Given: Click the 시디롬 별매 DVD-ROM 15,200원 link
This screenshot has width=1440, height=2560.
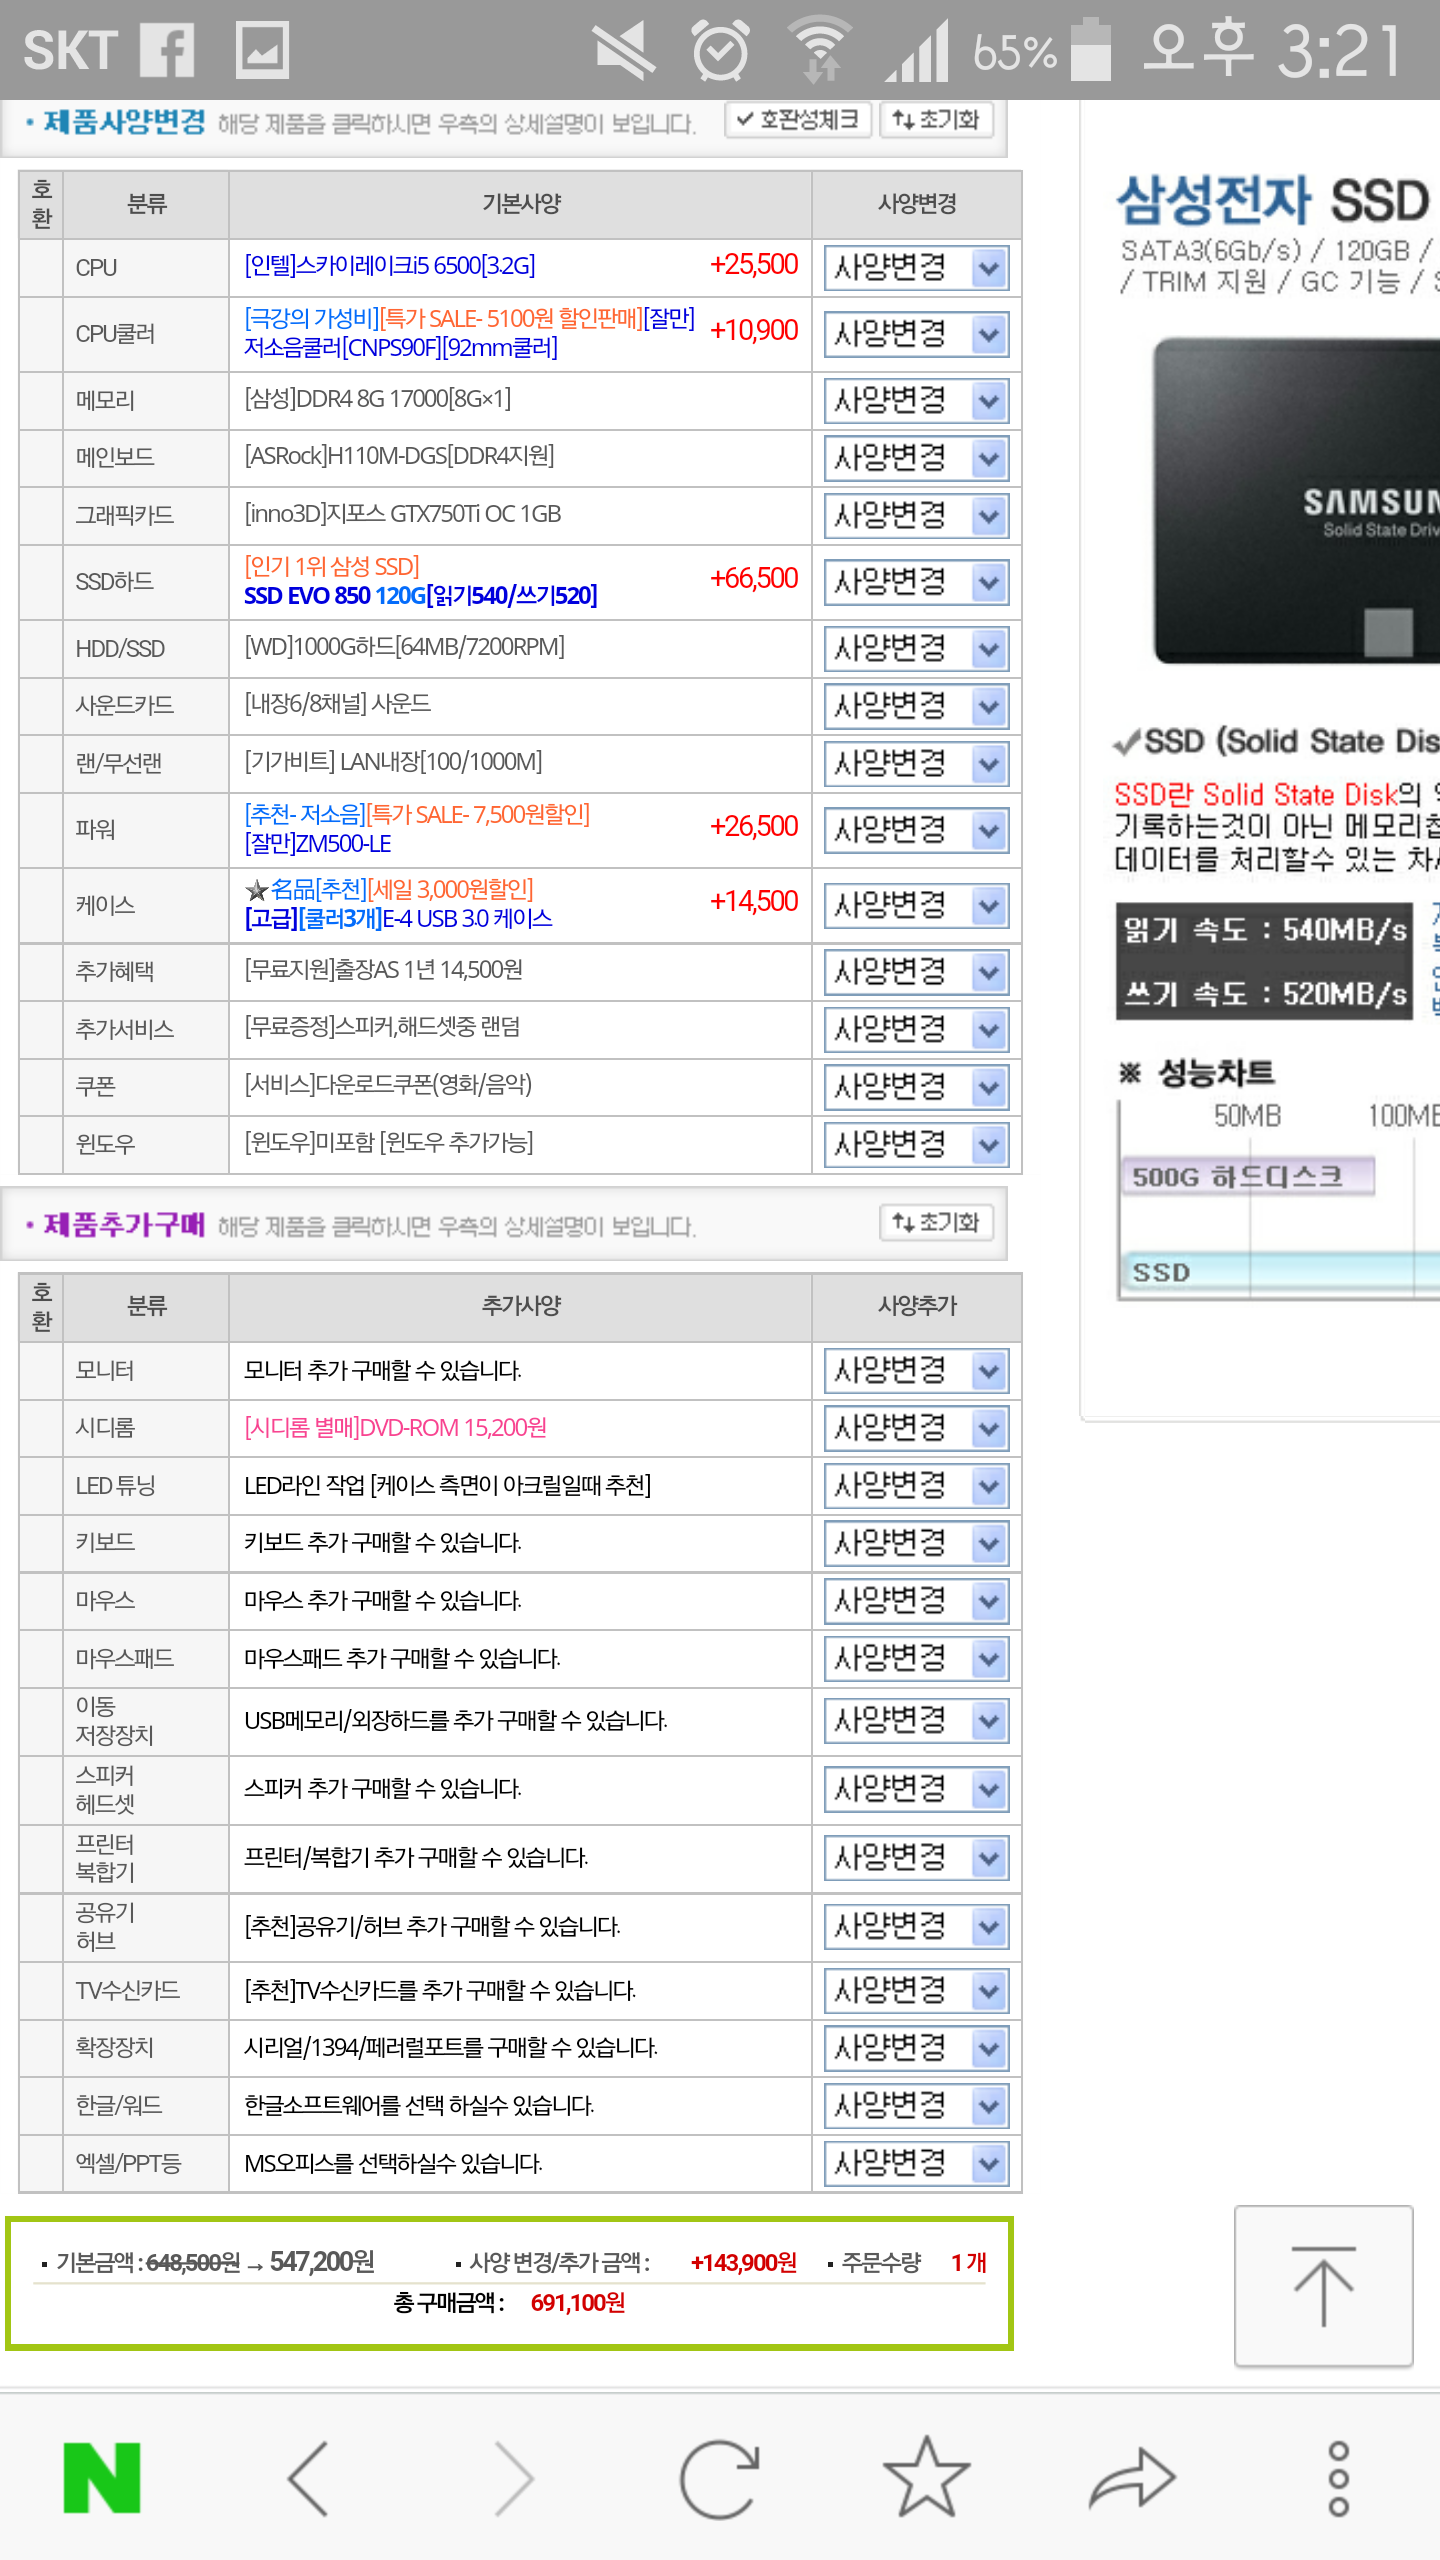Looking at the screenshot, I should click(396, 1427).
